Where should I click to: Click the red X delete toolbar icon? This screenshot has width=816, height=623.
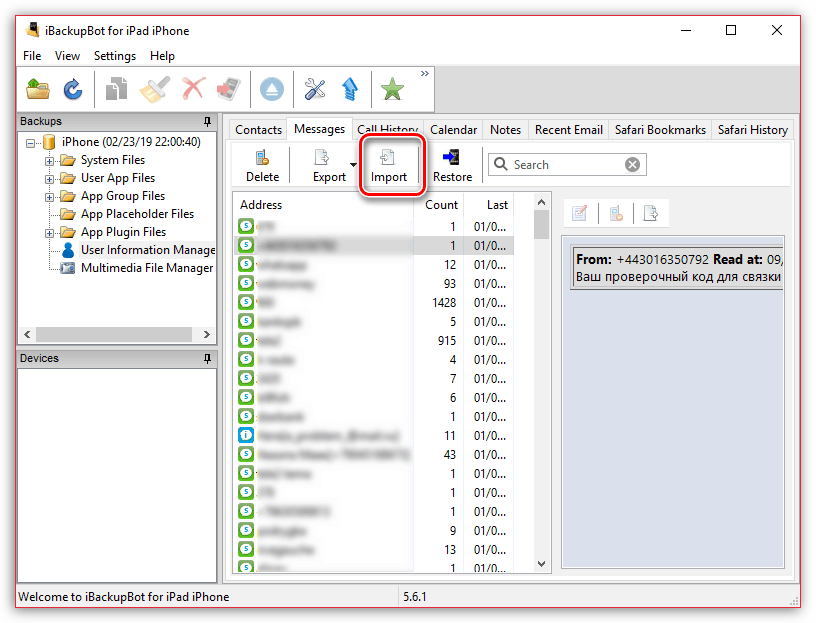pos(193,89)
